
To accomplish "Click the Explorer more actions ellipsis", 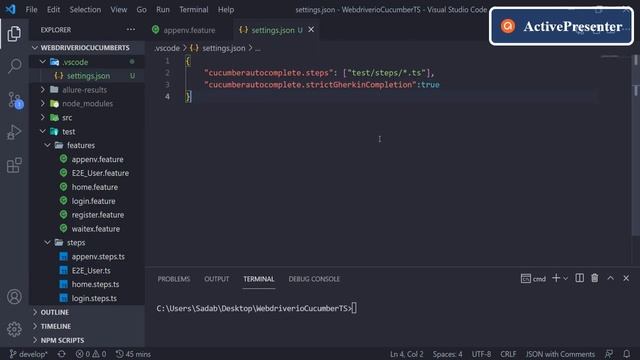I will (x=131, y=29).
